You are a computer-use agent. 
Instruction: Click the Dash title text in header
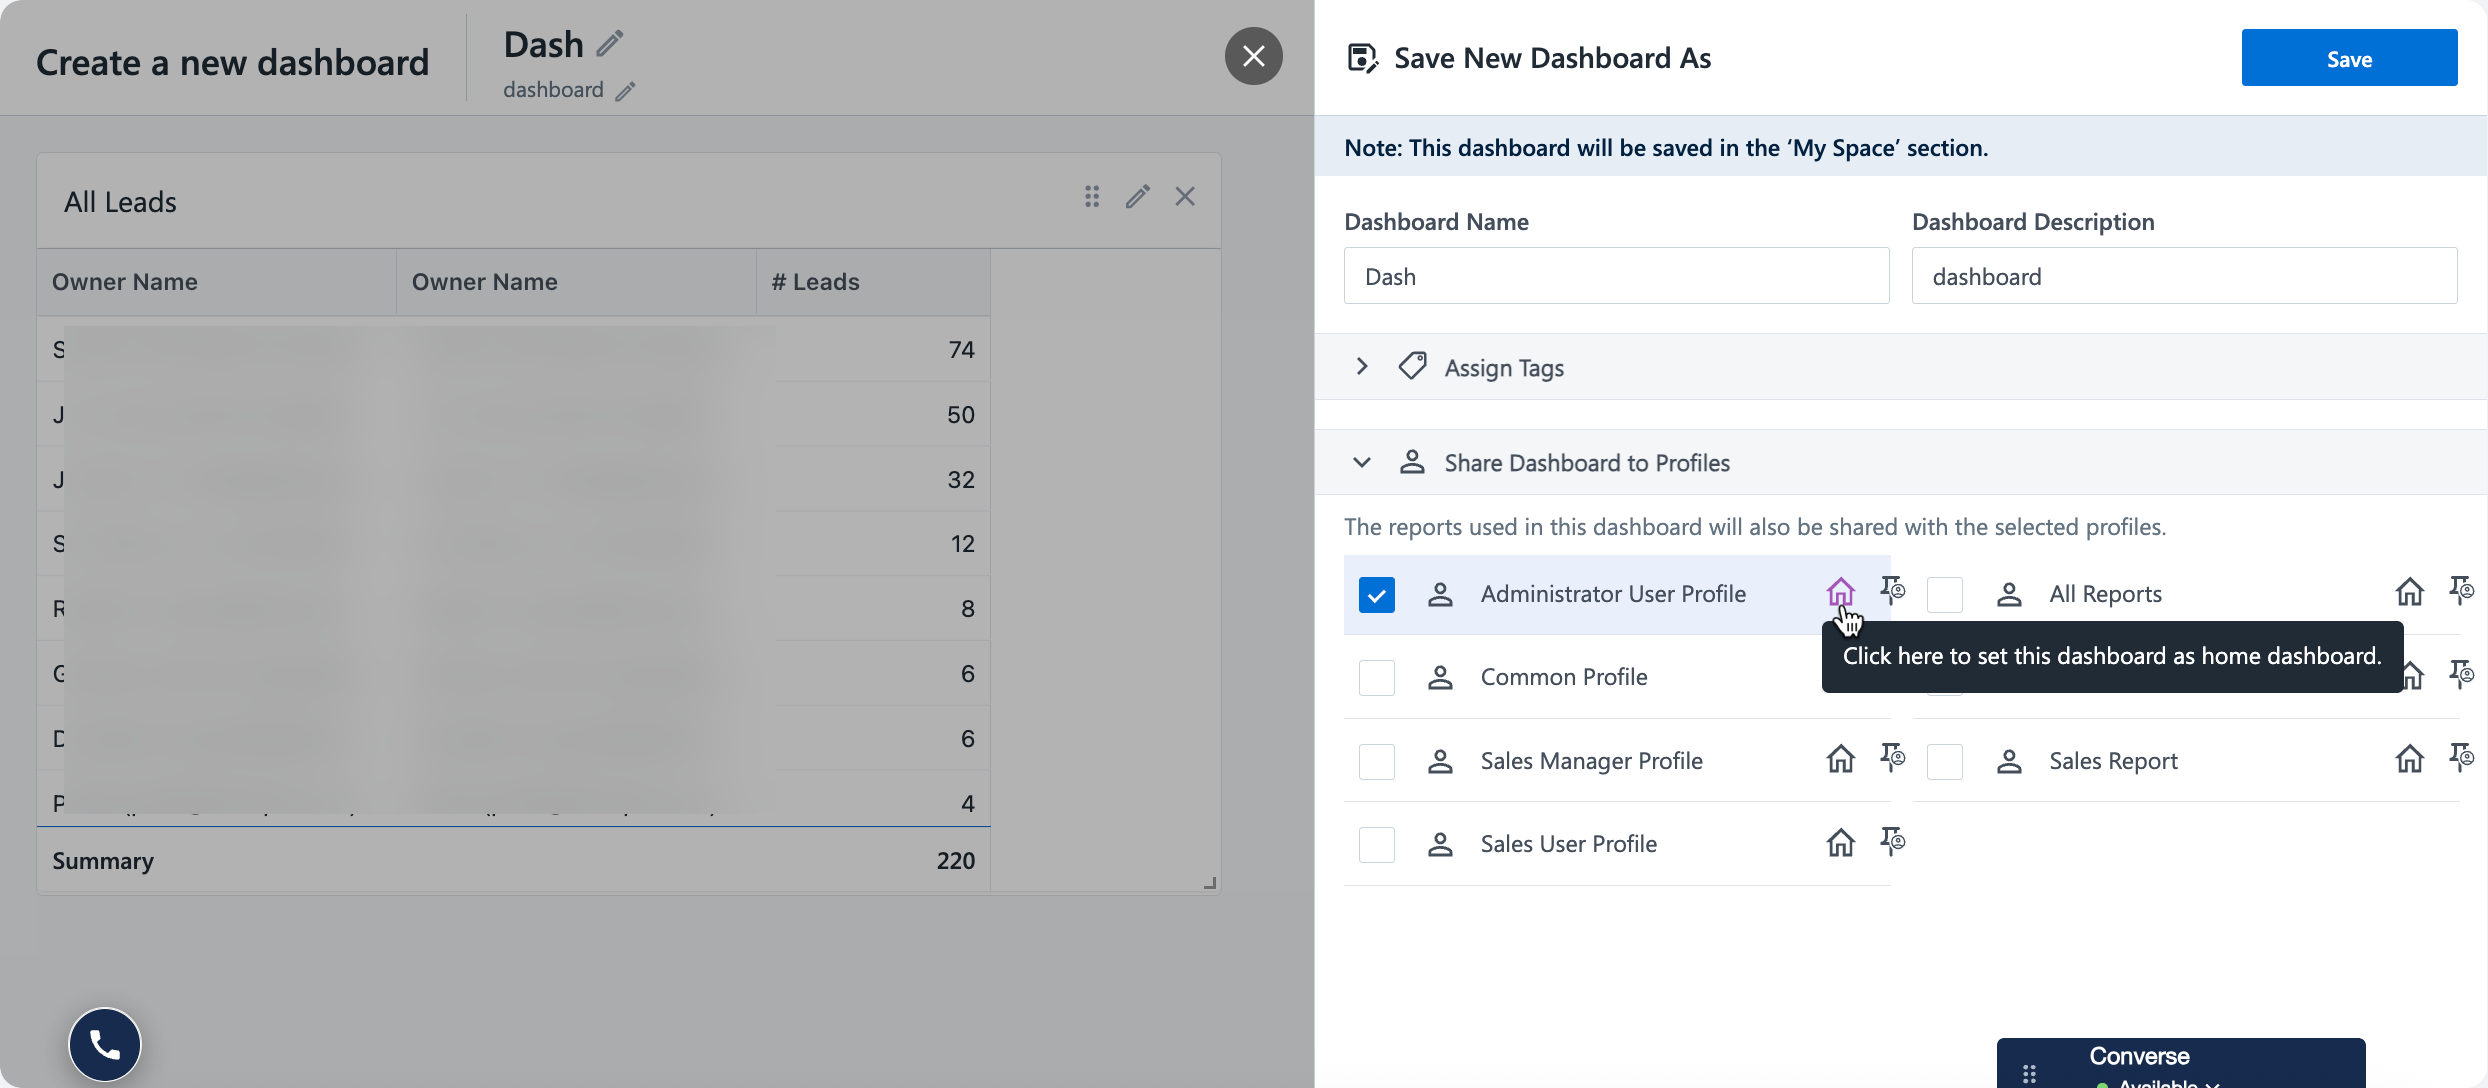coord(543,45)
